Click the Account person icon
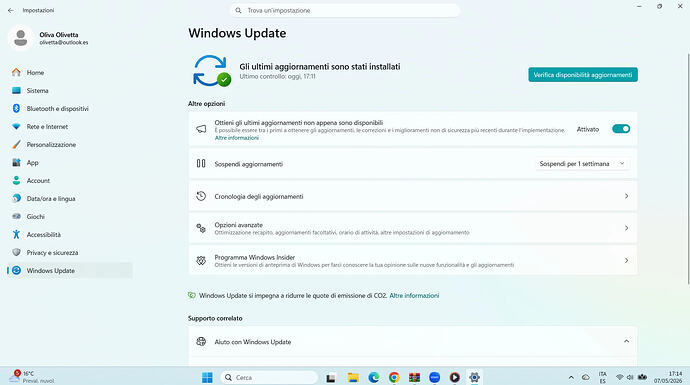The height and width of the screenshot is (385, 690). pos(16,180)
